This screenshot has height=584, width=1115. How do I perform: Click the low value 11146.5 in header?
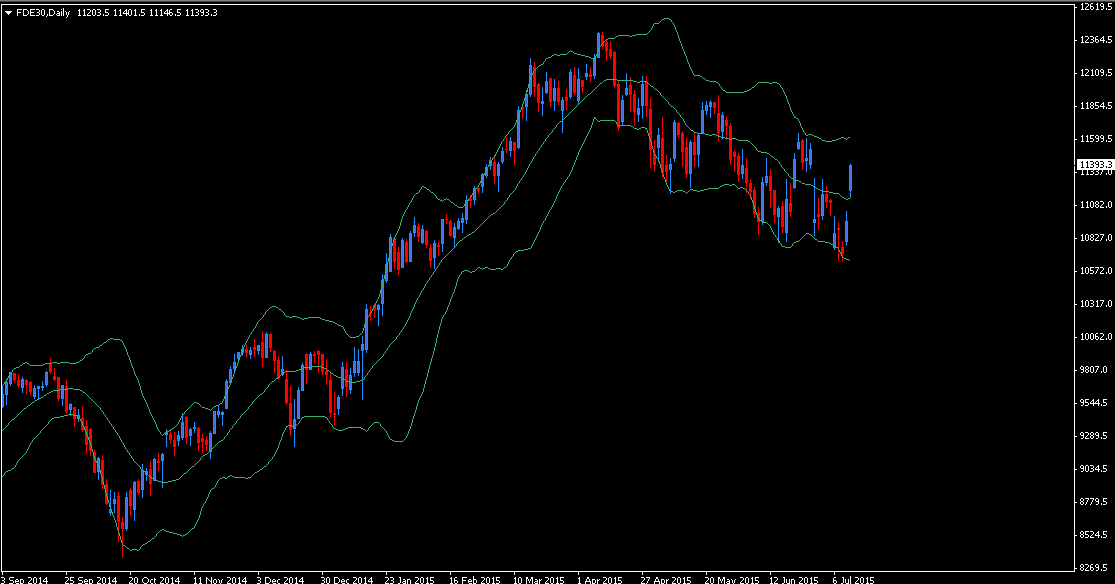tap(165, 13)
